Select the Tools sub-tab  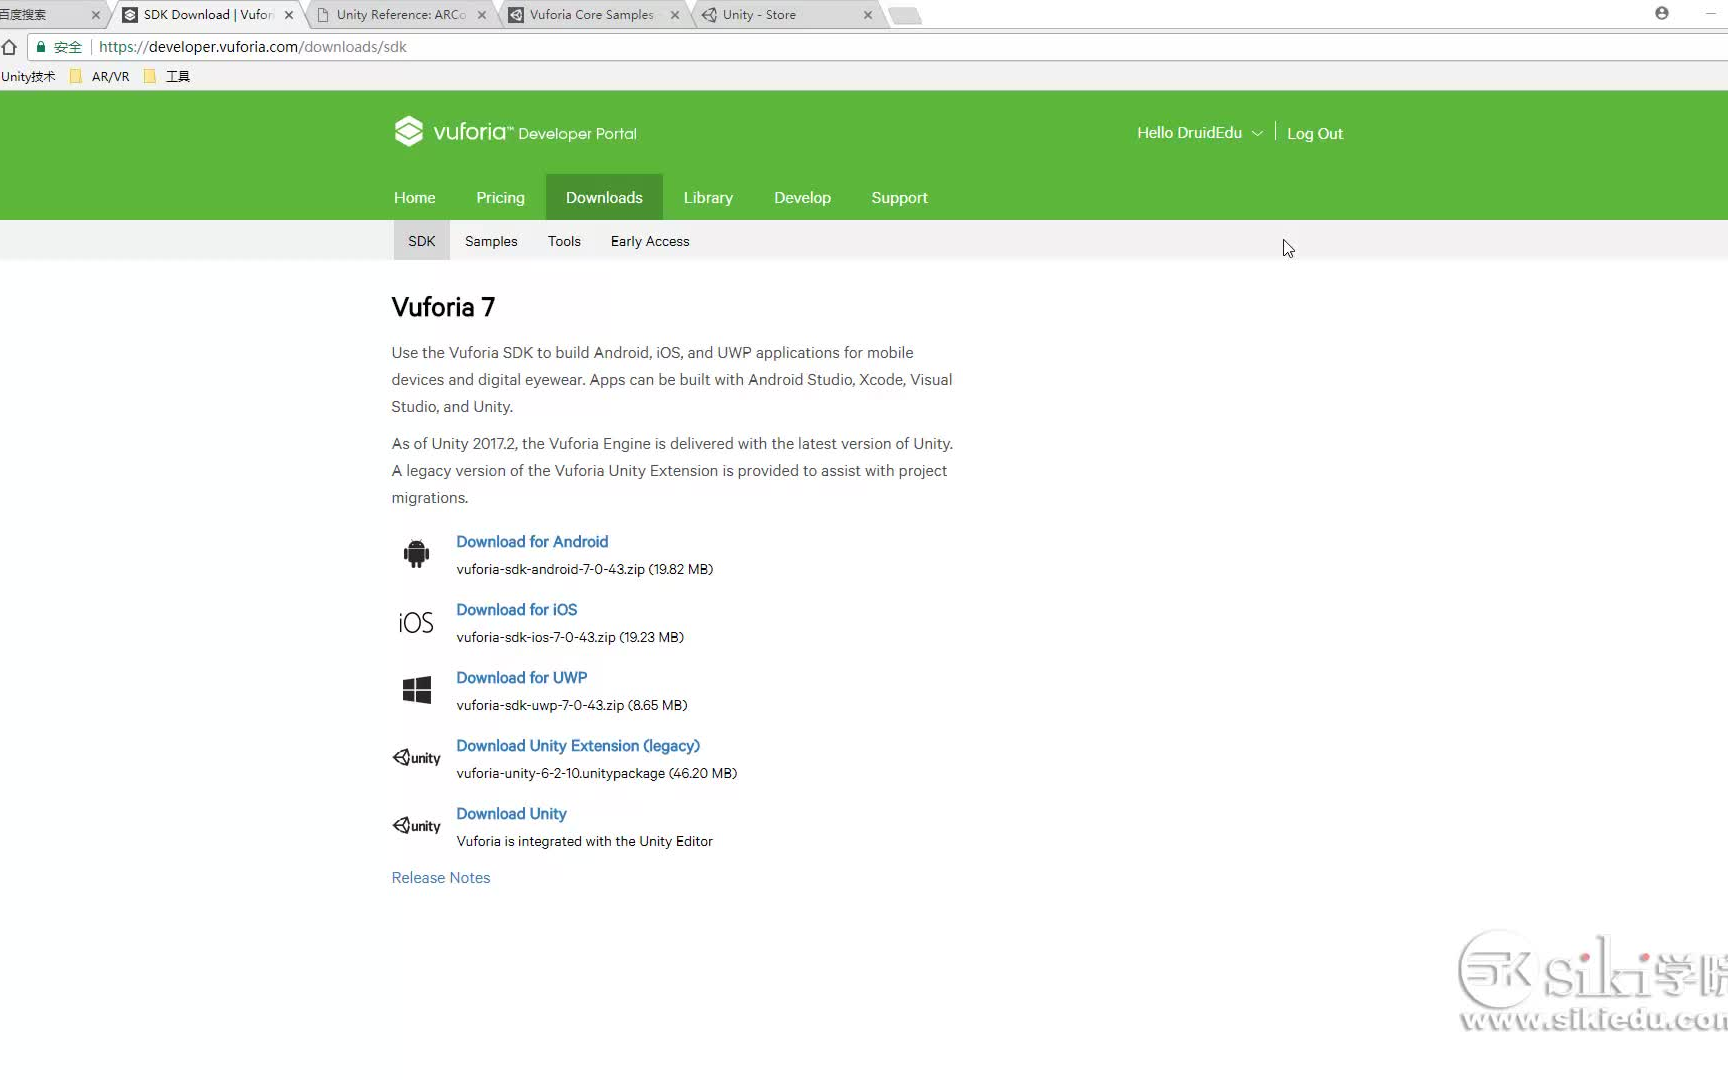564,241
